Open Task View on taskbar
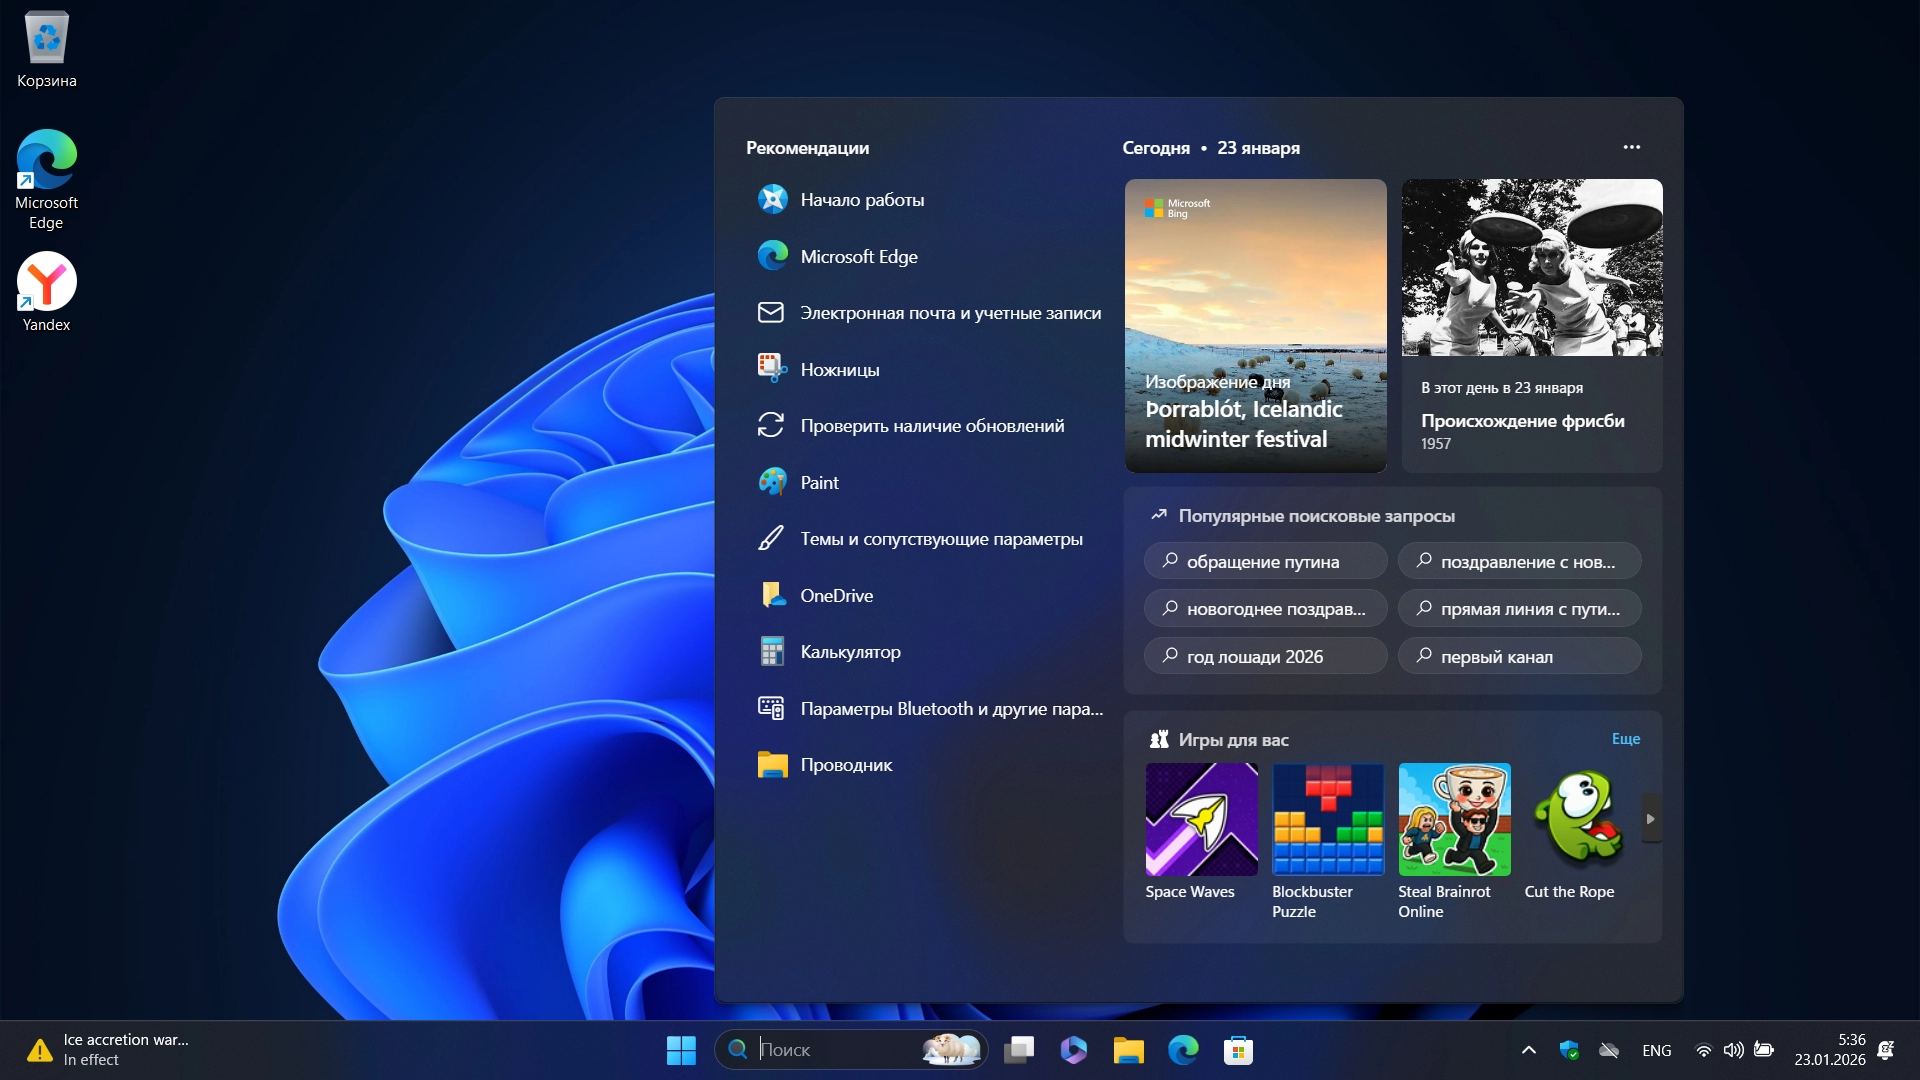 coord(1019,1050)
